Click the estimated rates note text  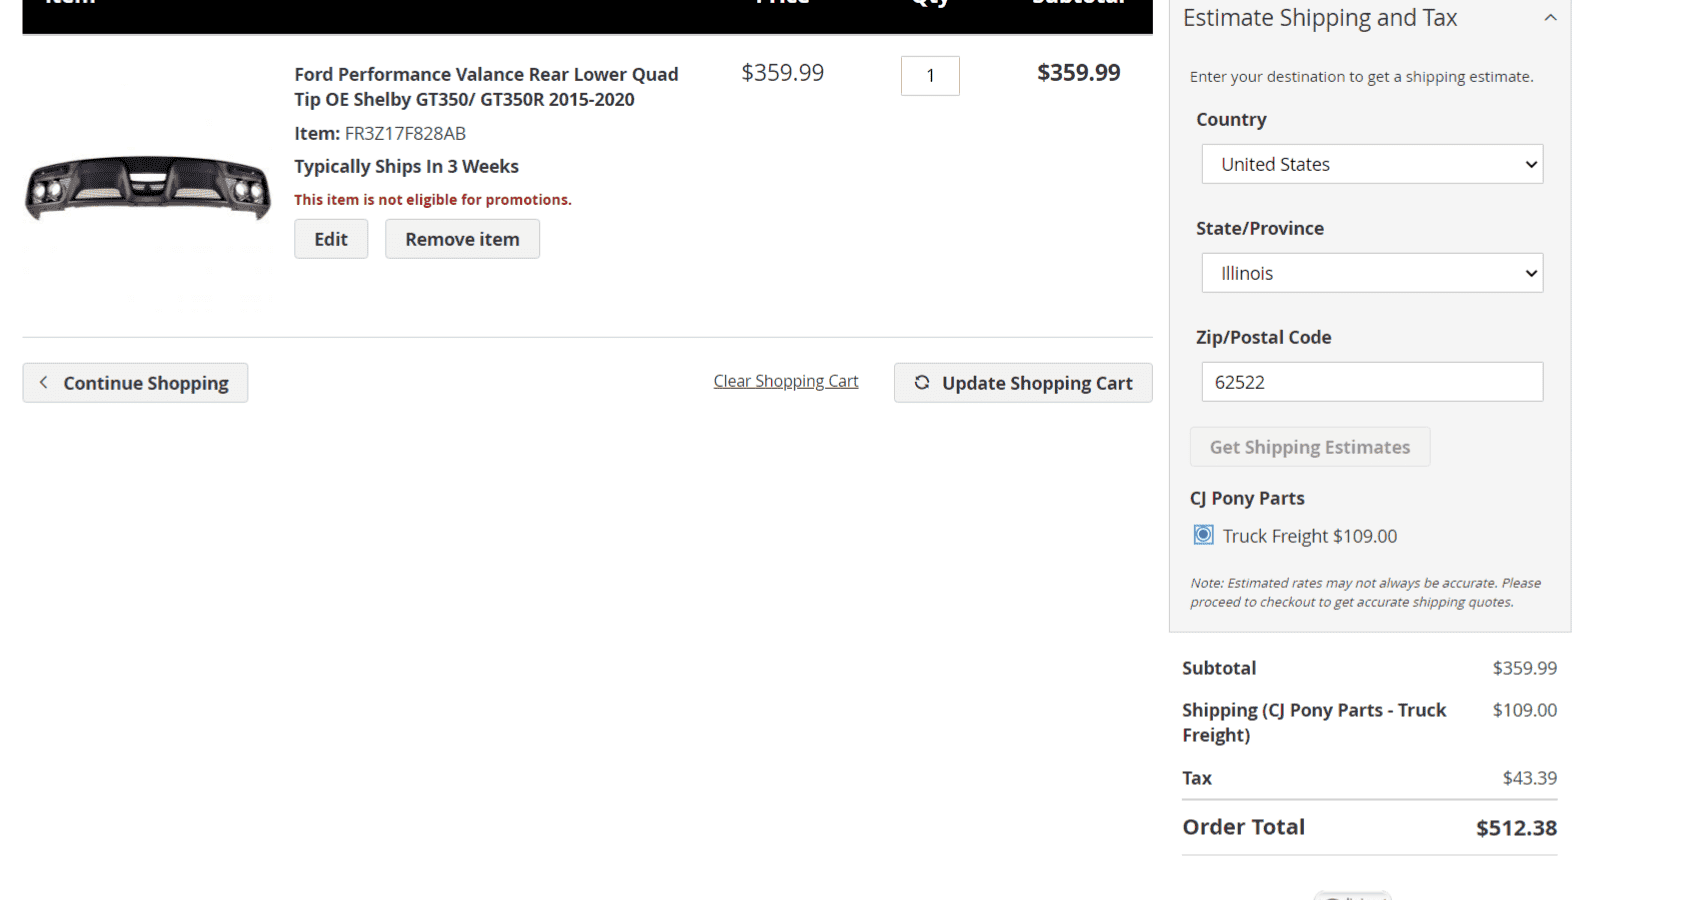(x=1365, y=592)
